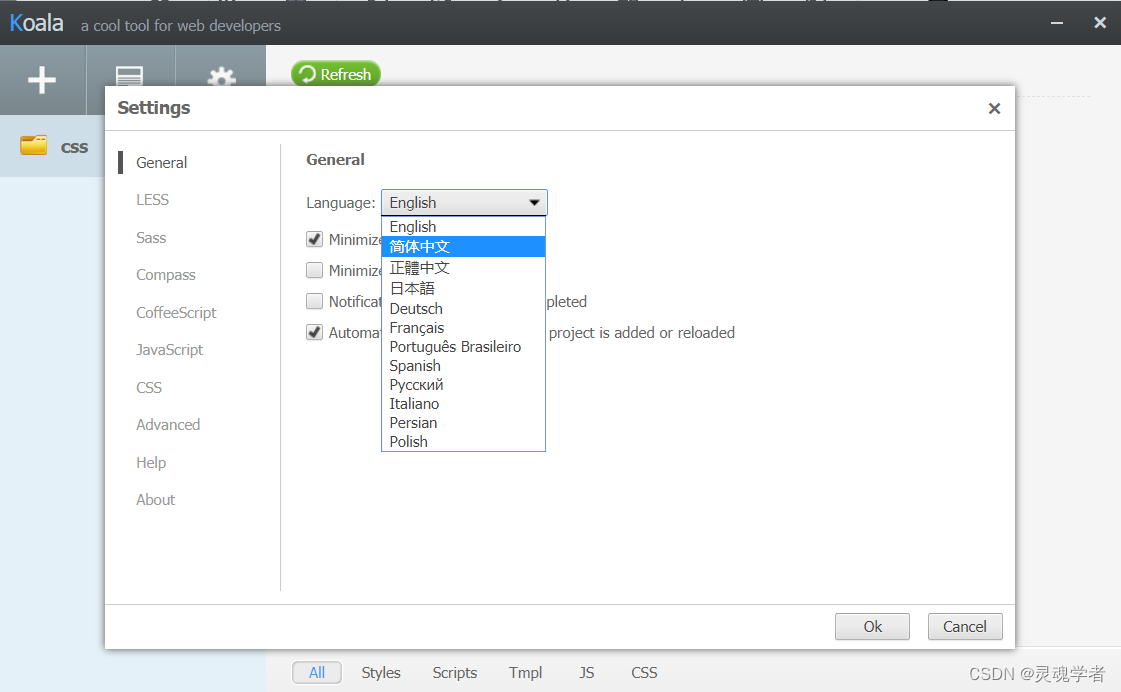Filter files by Scripts

(x=455, y=673)
